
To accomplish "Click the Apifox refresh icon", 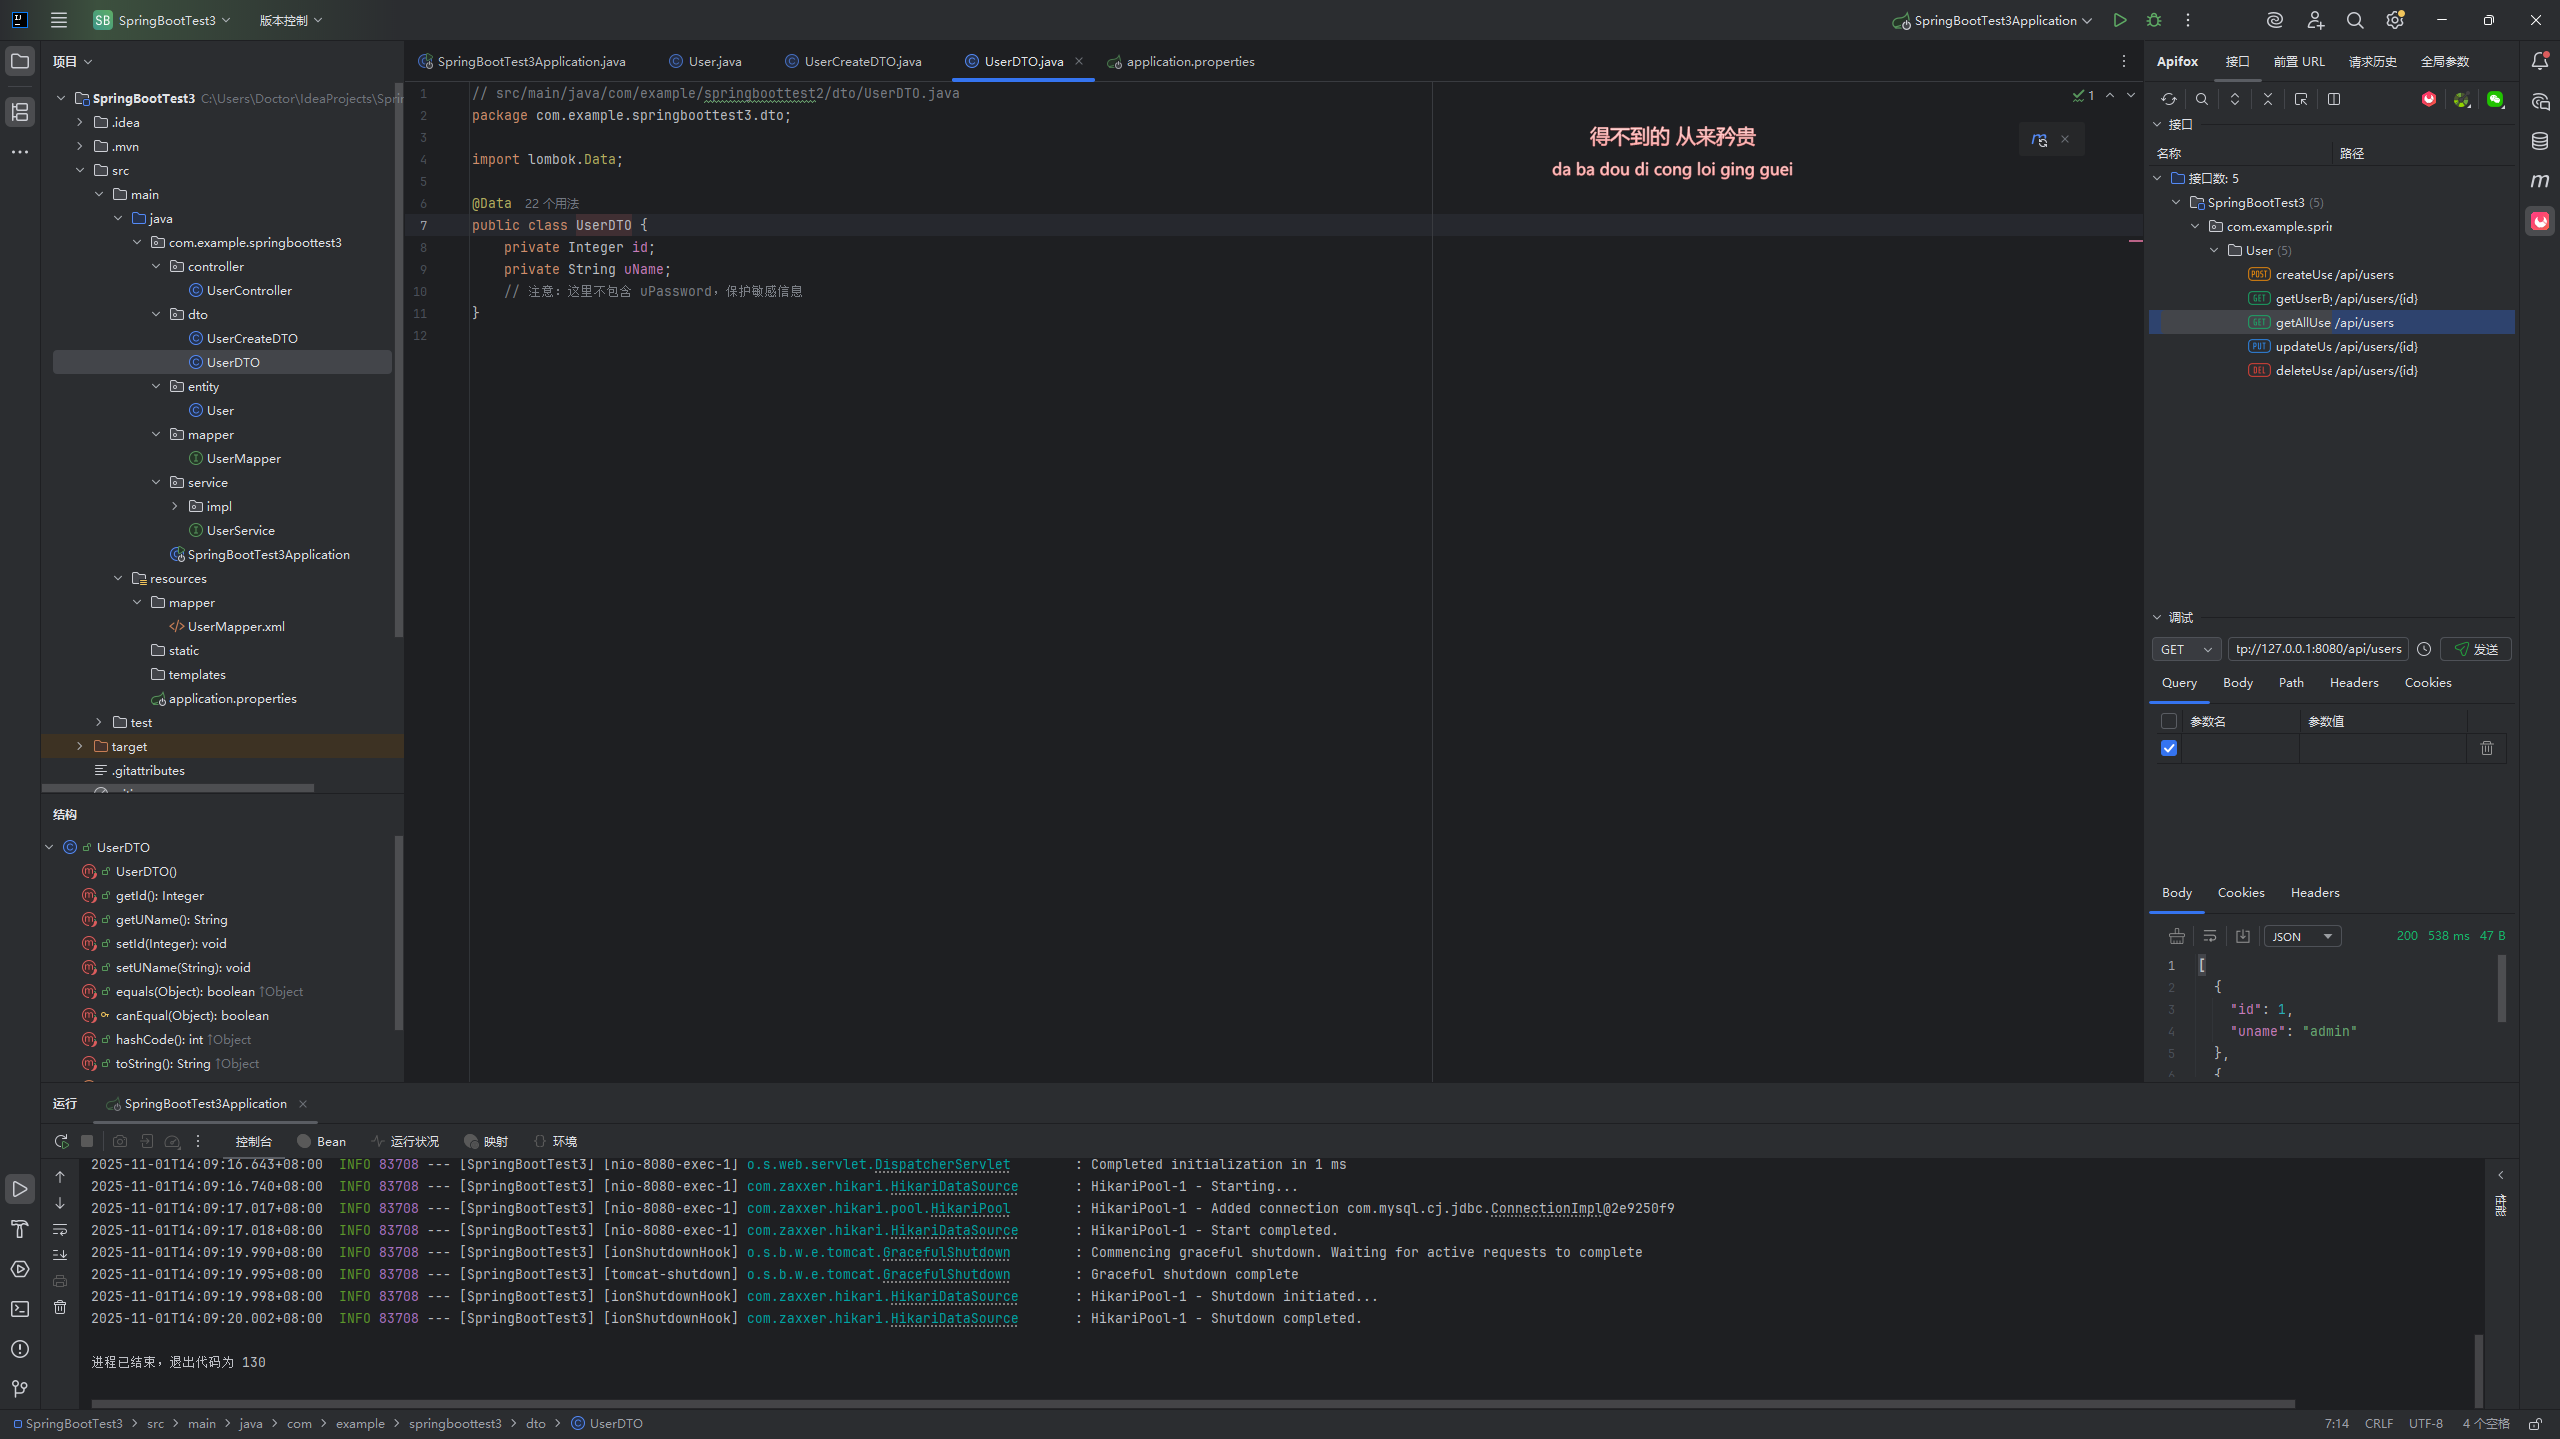I will coord(2168,99).
